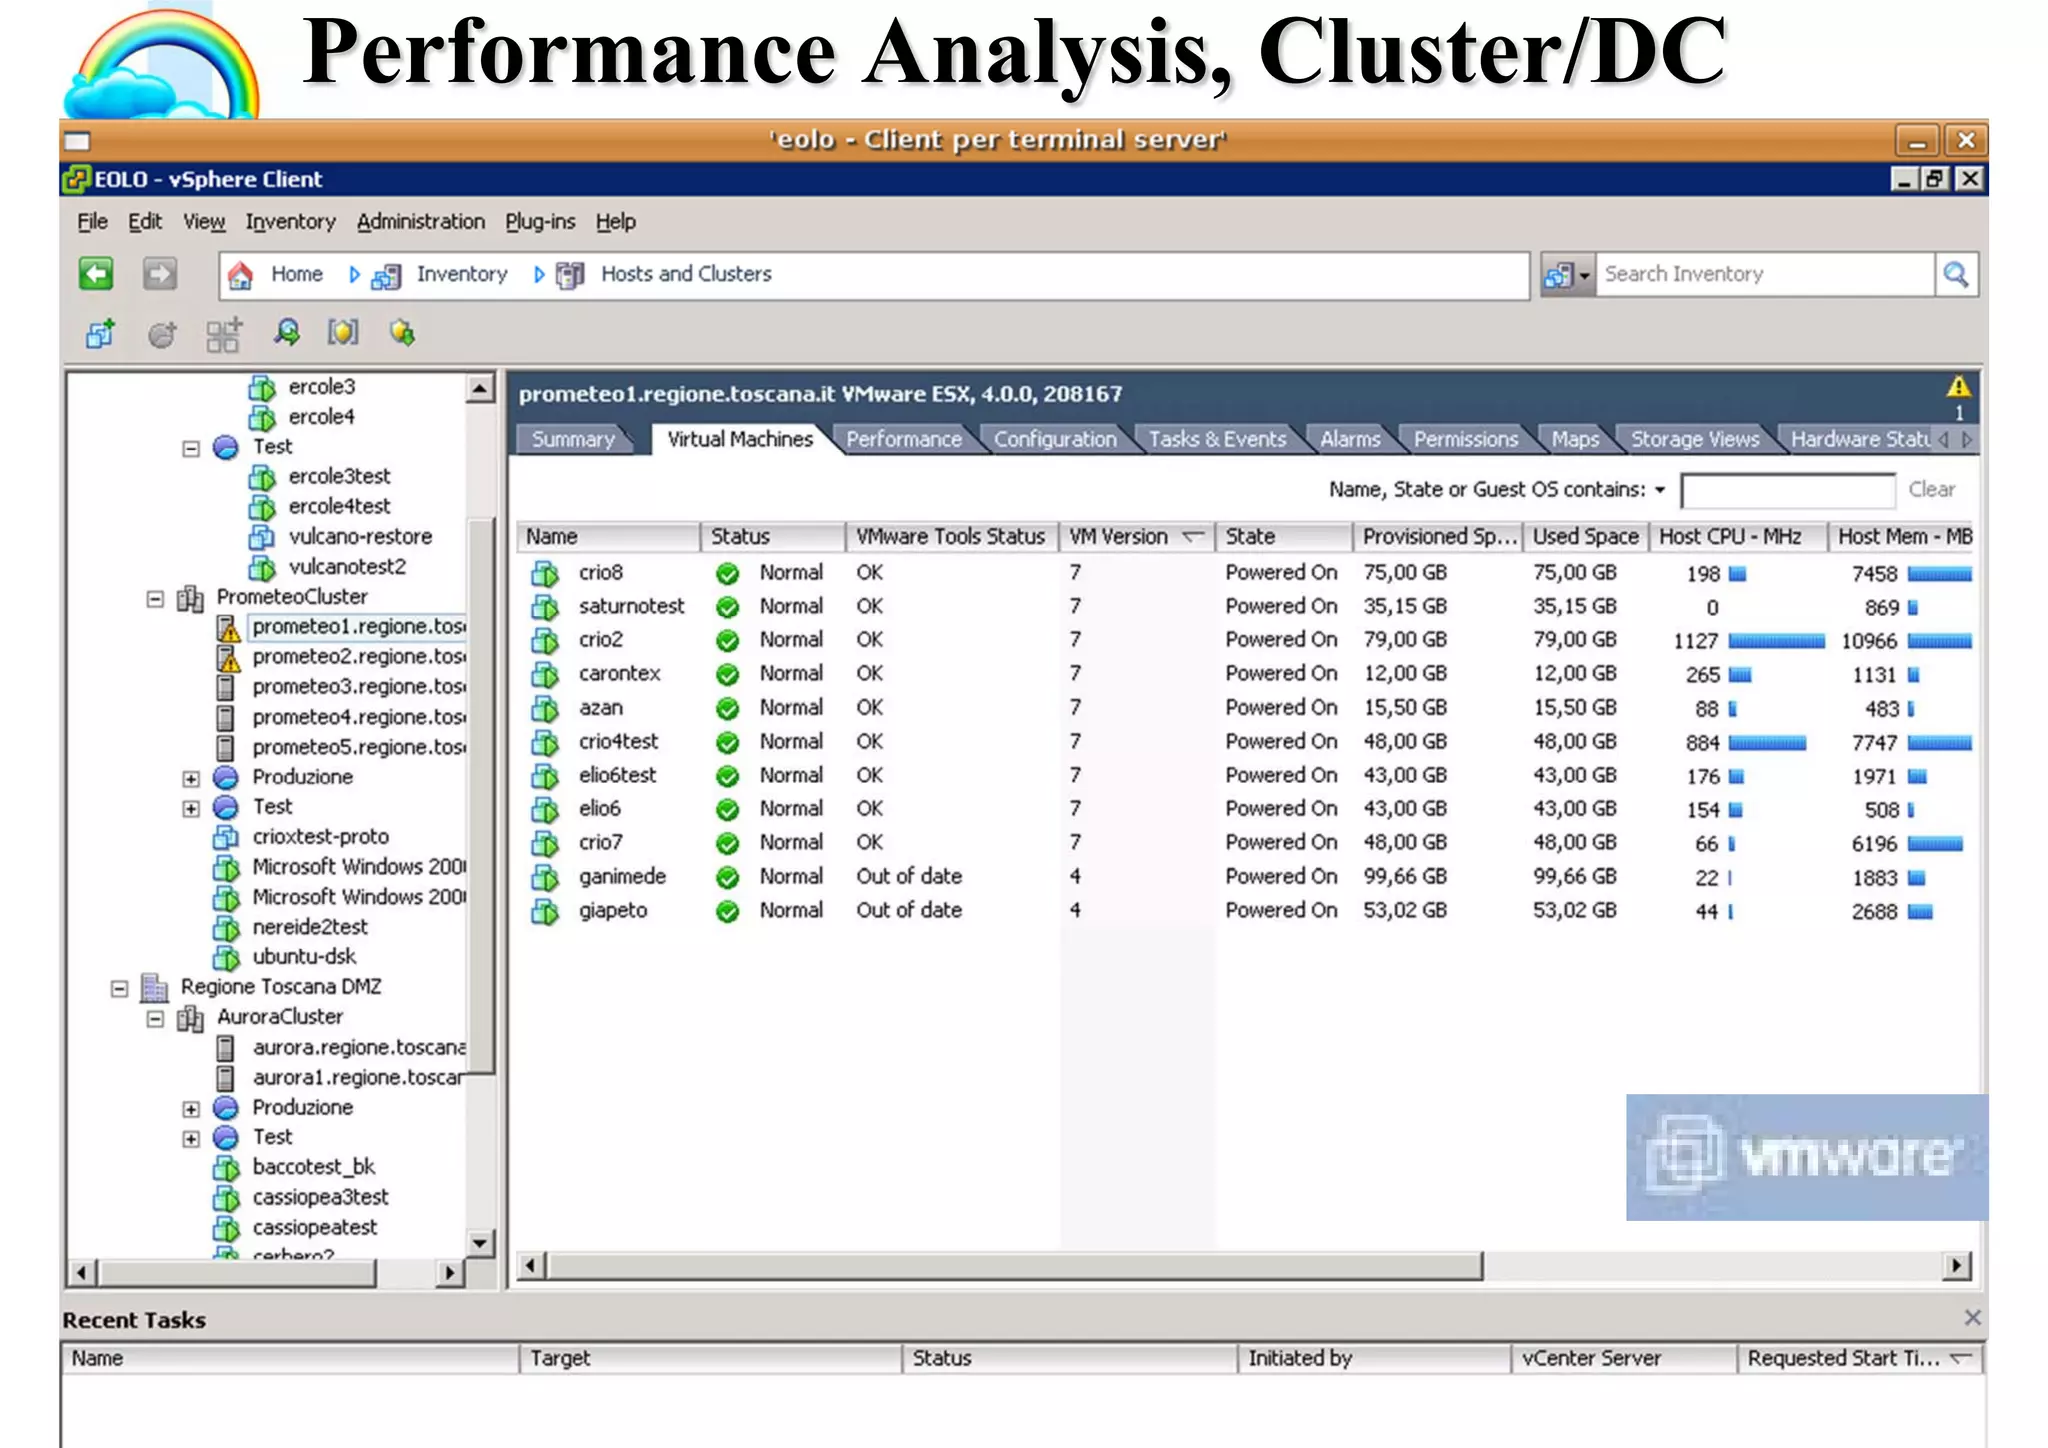Click the VM name filter text box

(x=1788, y=490)
